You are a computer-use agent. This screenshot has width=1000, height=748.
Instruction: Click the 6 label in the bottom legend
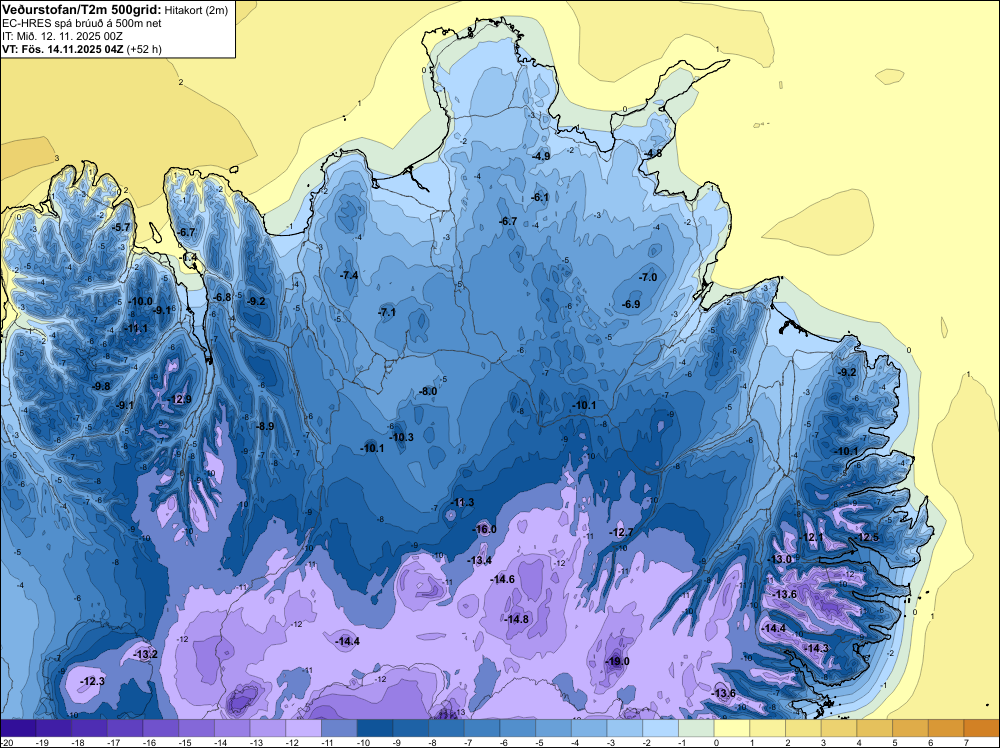click(x=930, y=742)
